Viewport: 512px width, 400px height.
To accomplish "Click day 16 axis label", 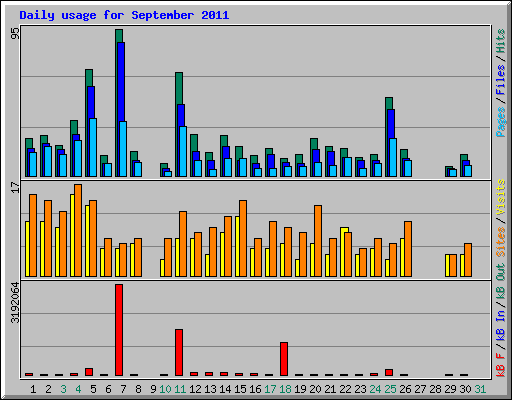I will (255, 389).
